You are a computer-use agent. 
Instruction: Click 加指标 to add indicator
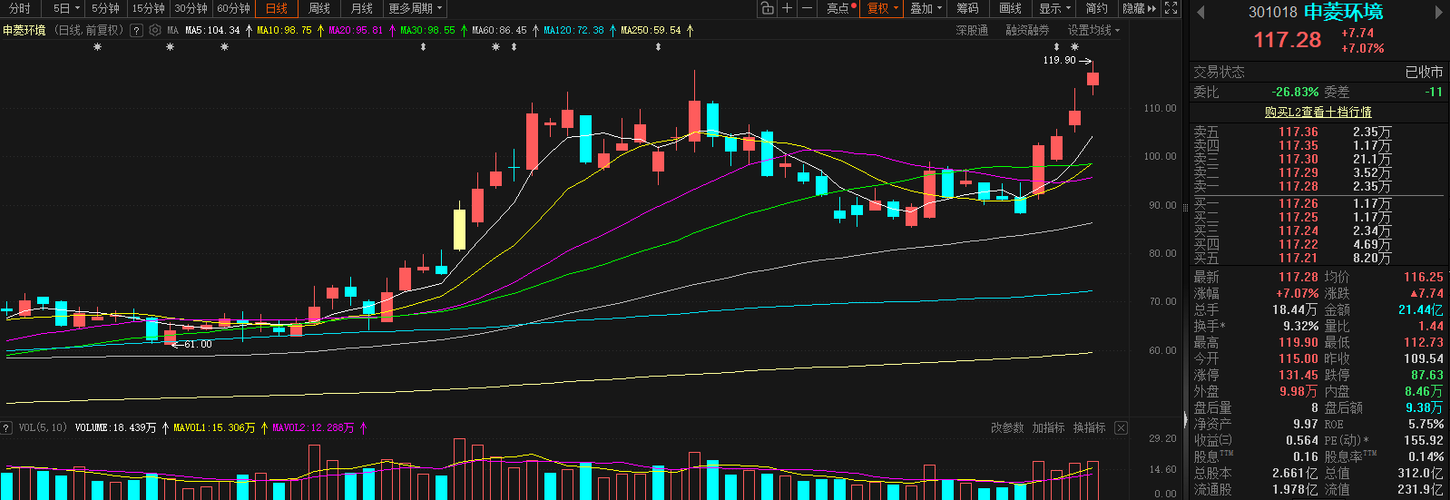coord(1048,427)
